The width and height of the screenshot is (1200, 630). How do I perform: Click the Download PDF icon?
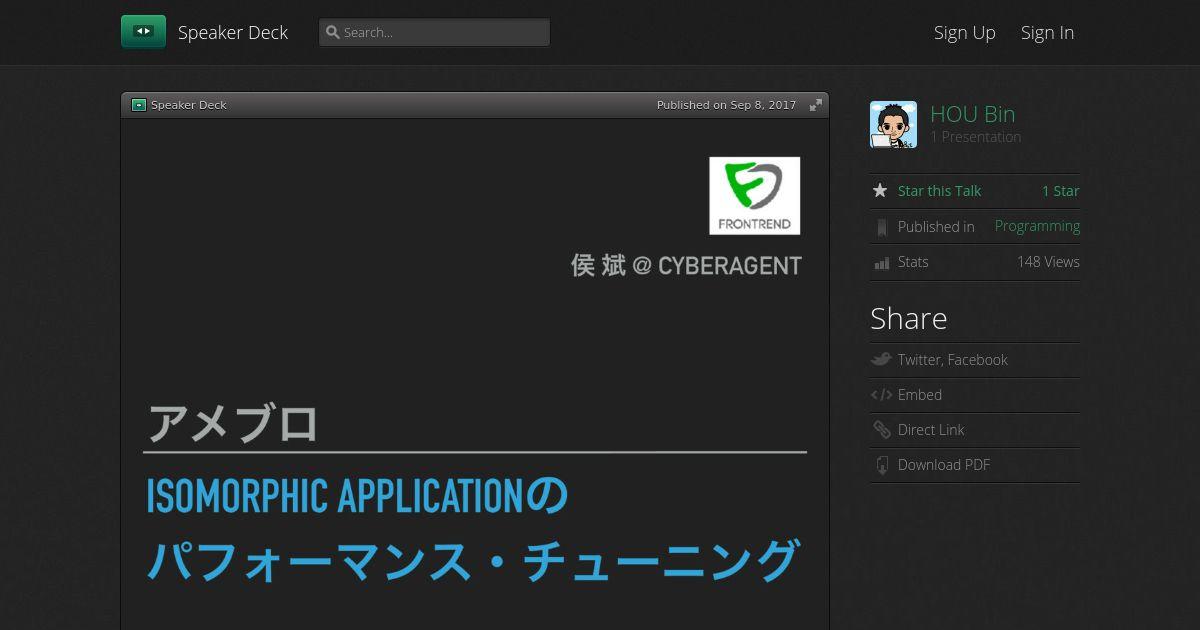(x=881, y=465)
